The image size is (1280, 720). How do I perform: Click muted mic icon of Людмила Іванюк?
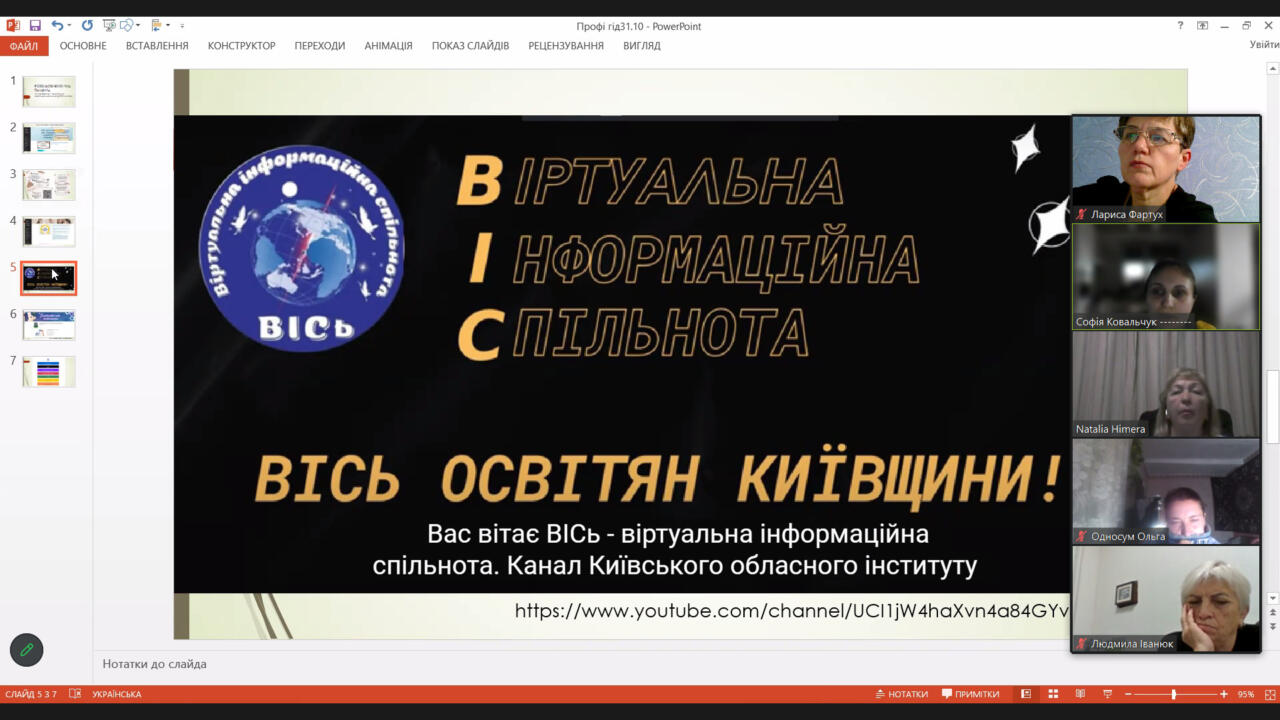(1081, 644)
